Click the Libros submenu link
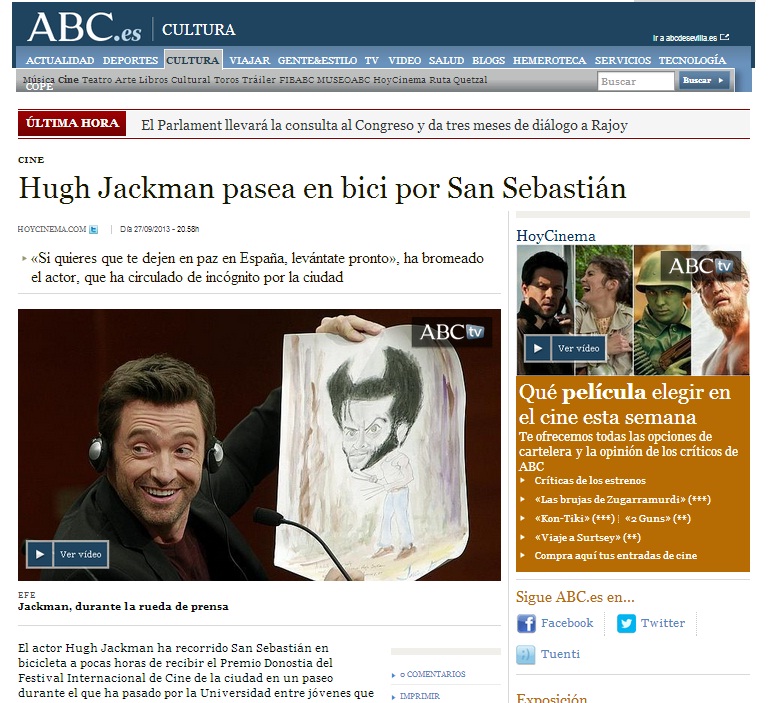This screenshot has height=703, width=779. click(x=153, y=79)
